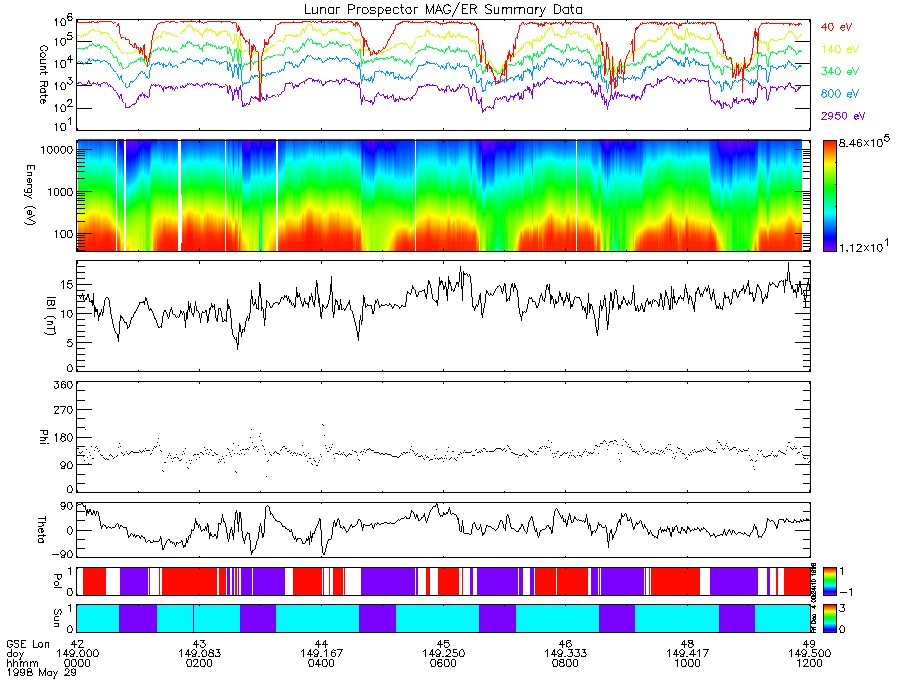Click day-of-year tick "149.000"
Image resolution: width=900 pixels, height=700 pixels.
(x=77, y=654)
